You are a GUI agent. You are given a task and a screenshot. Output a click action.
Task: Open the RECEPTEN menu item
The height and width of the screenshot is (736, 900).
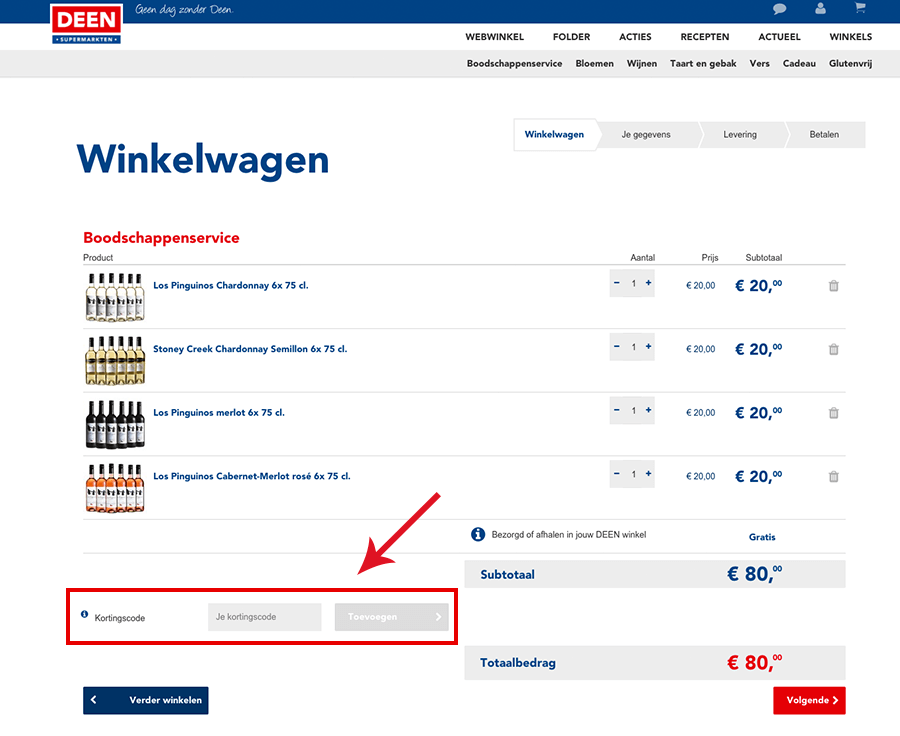coord(705,37)
